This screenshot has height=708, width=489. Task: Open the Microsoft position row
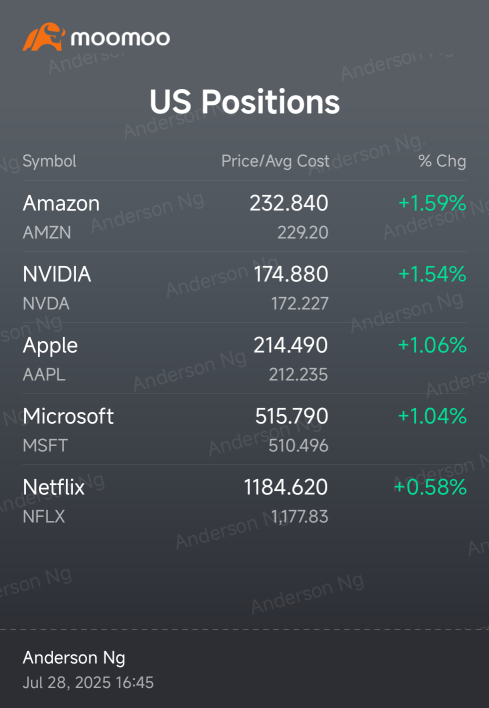tap(244, 429)
